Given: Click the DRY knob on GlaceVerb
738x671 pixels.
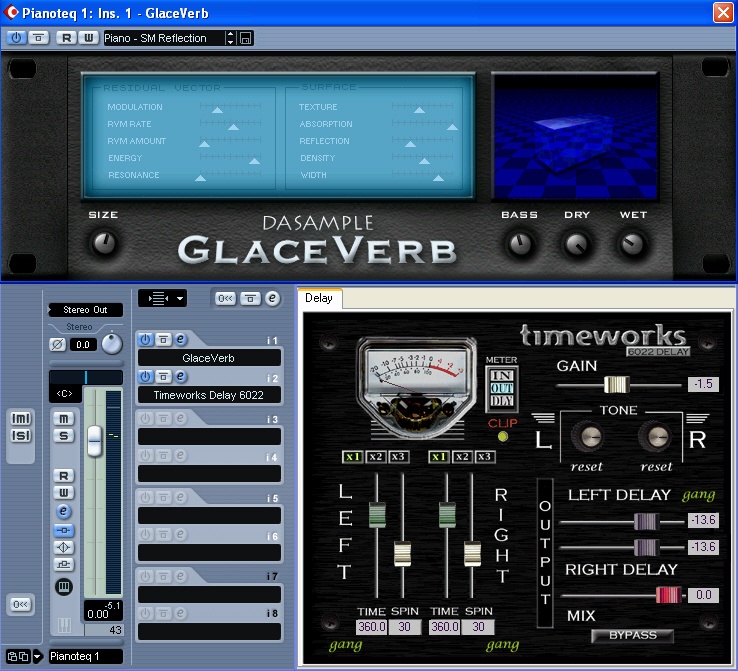Looking at the screenshot, I should tap(577, 244).
